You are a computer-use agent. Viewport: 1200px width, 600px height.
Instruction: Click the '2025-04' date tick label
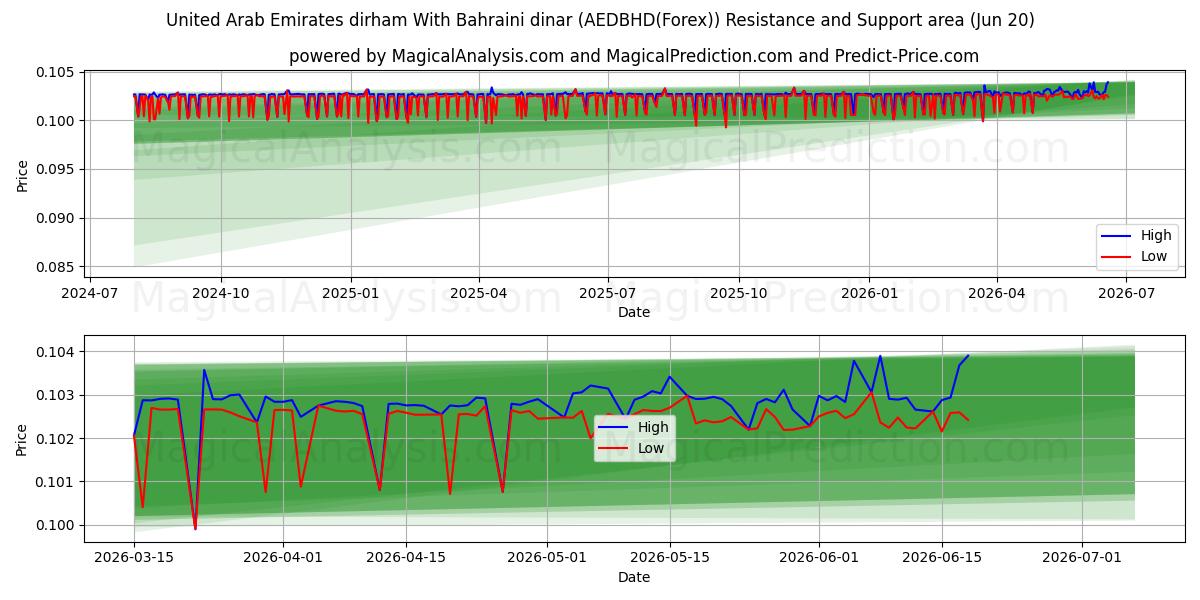(478, 294)
